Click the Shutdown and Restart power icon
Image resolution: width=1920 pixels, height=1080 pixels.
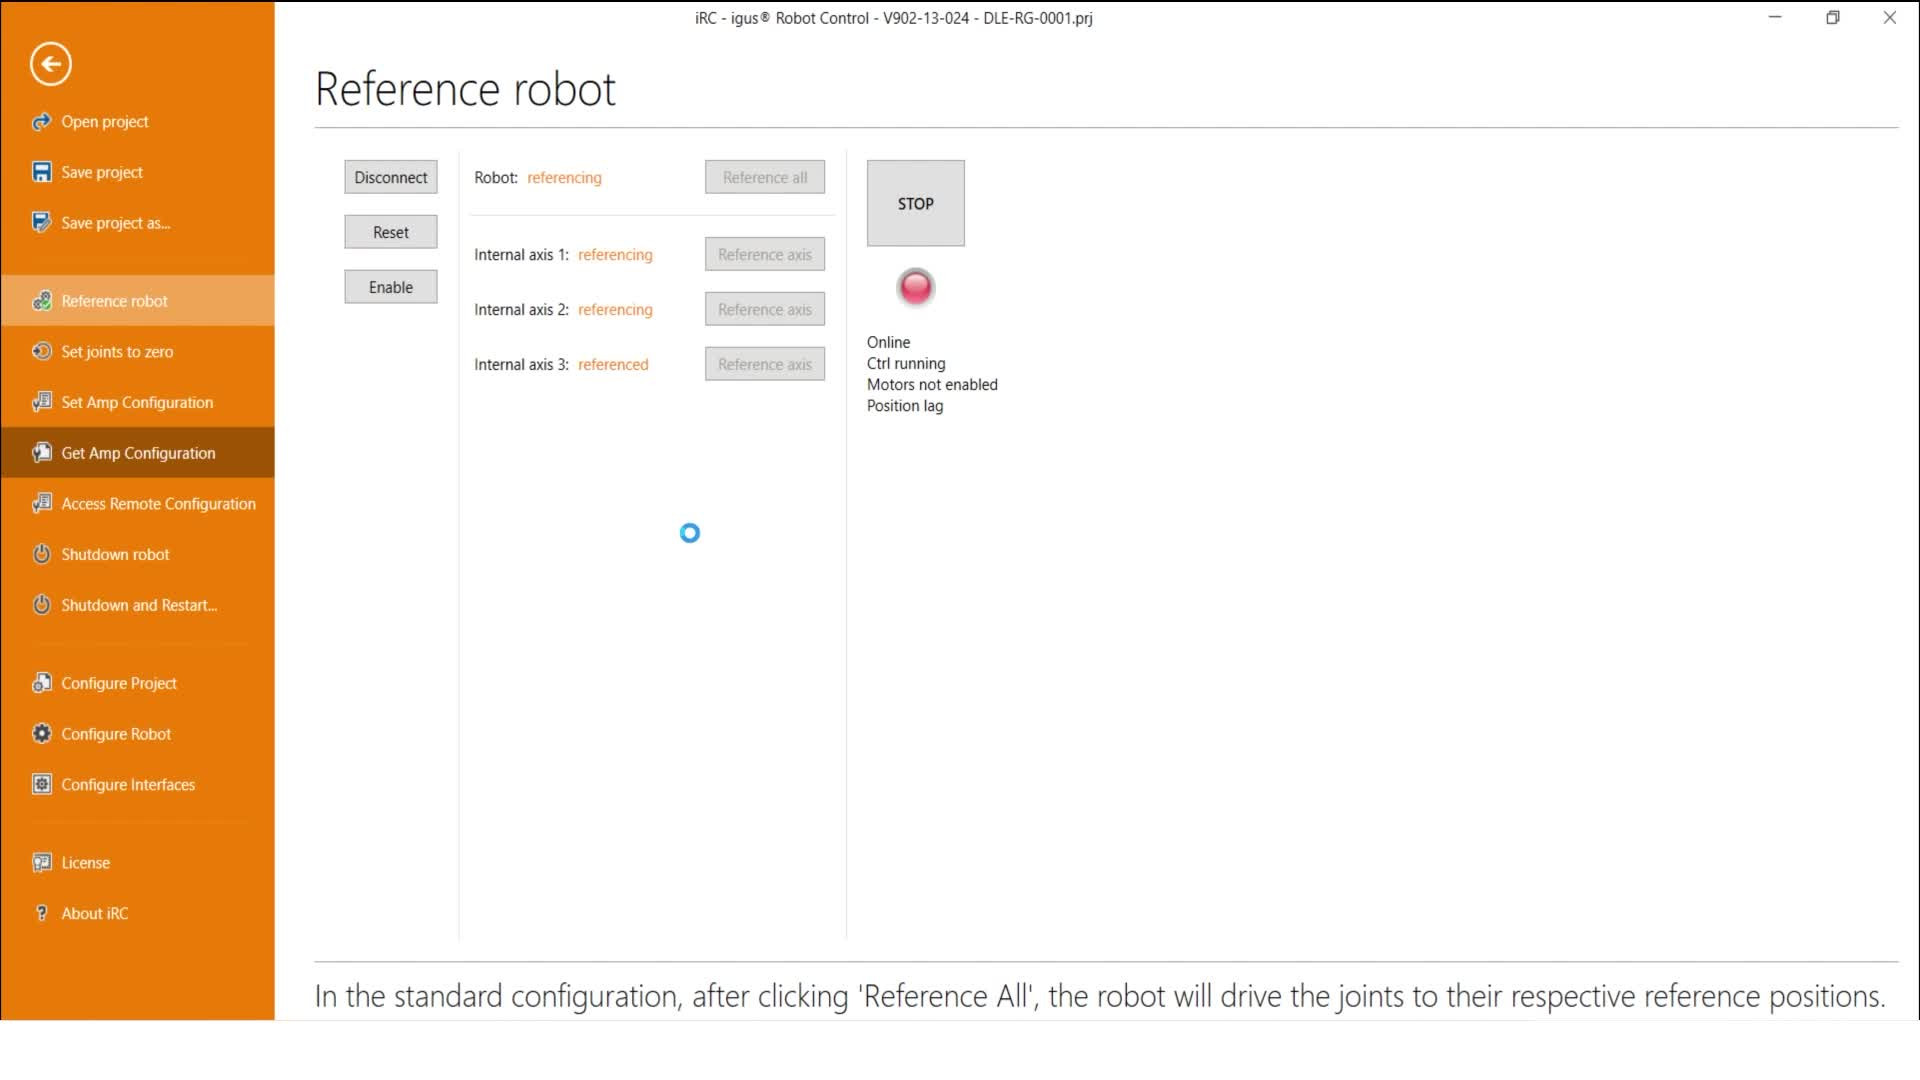click(41, 605)
